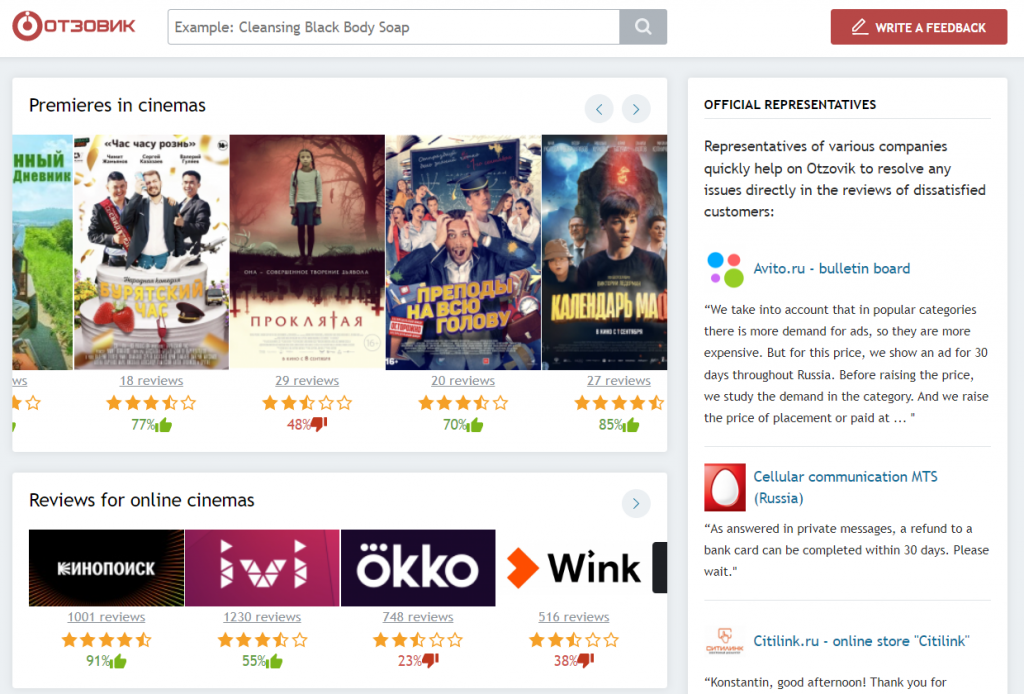Click the 23% thumbs-down icon
Viewport: 1024px width, 694px height.
tap(431, 661)
